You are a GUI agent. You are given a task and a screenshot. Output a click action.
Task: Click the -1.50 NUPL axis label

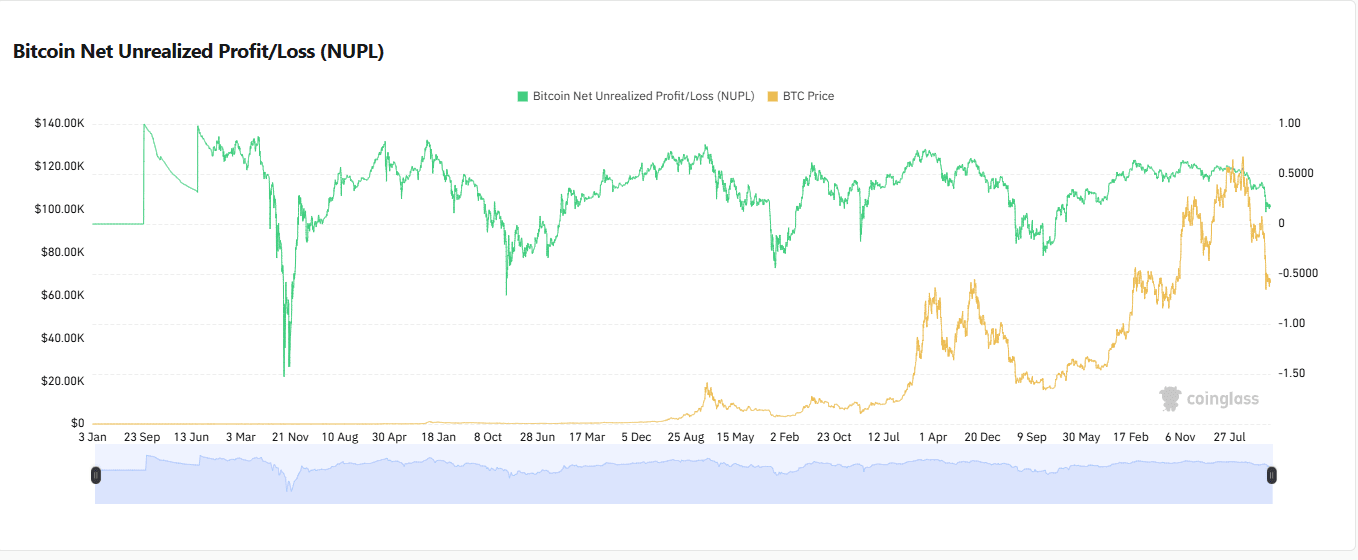pos(1294,373)
